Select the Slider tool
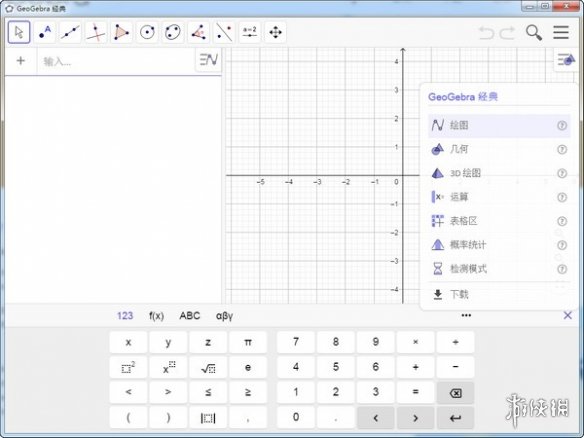 (x=250, y=32)
